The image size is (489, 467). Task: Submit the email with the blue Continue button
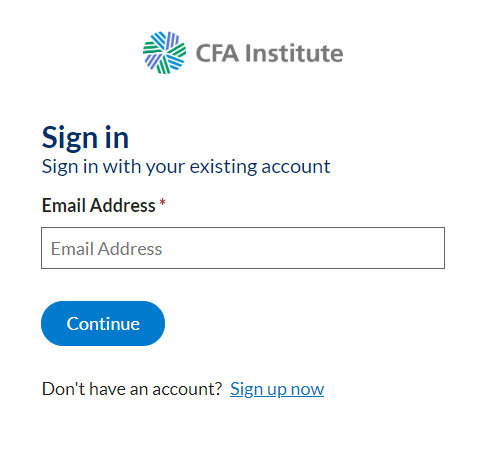[x=103, y=324]
